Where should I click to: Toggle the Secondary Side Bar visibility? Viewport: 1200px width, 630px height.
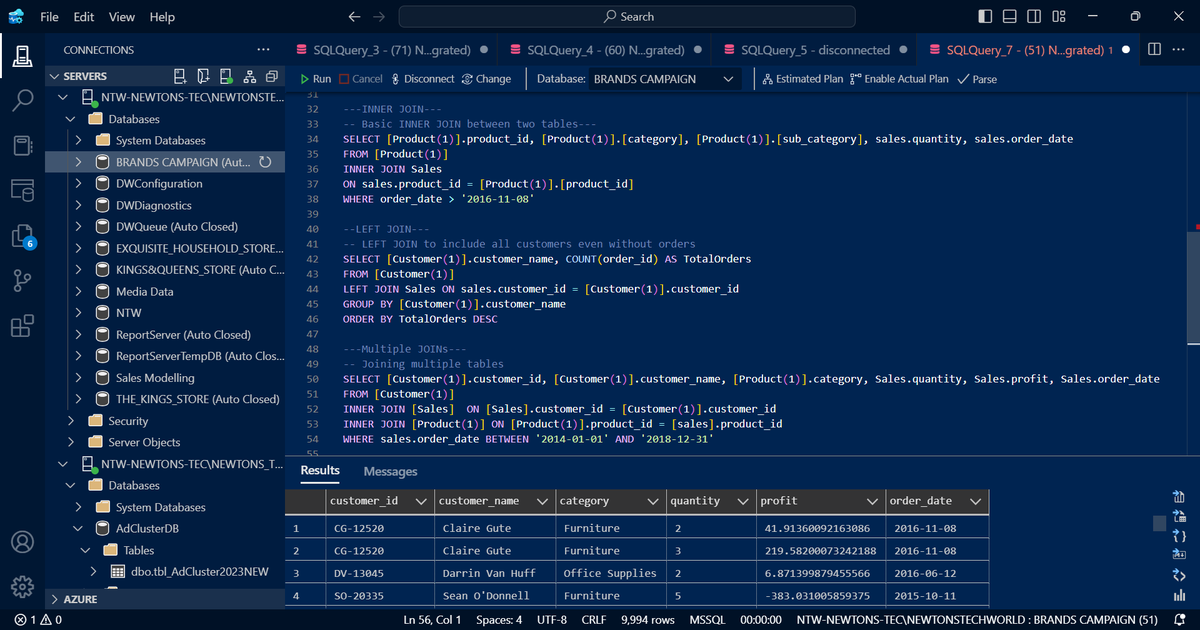point(1034,16)
